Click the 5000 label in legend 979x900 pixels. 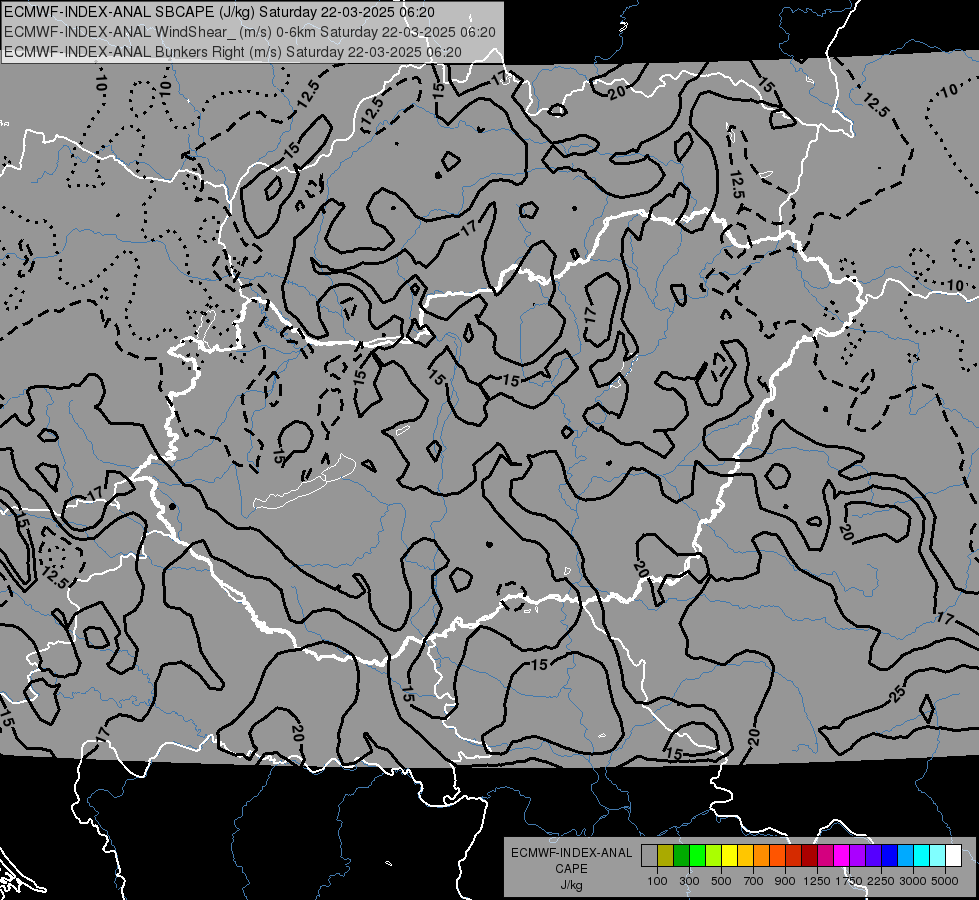945,881
